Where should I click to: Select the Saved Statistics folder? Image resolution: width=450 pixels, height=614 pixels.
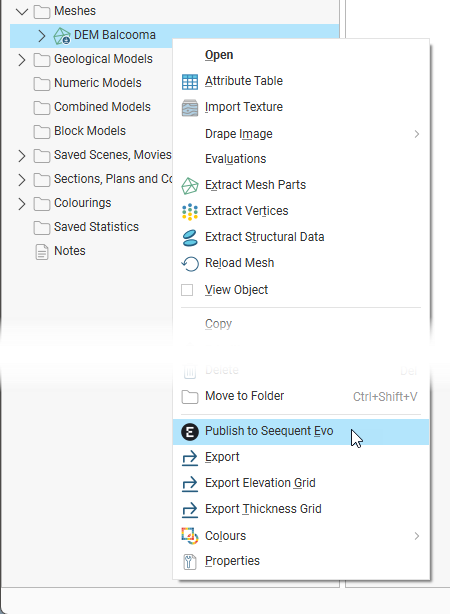tap(96, 227)
